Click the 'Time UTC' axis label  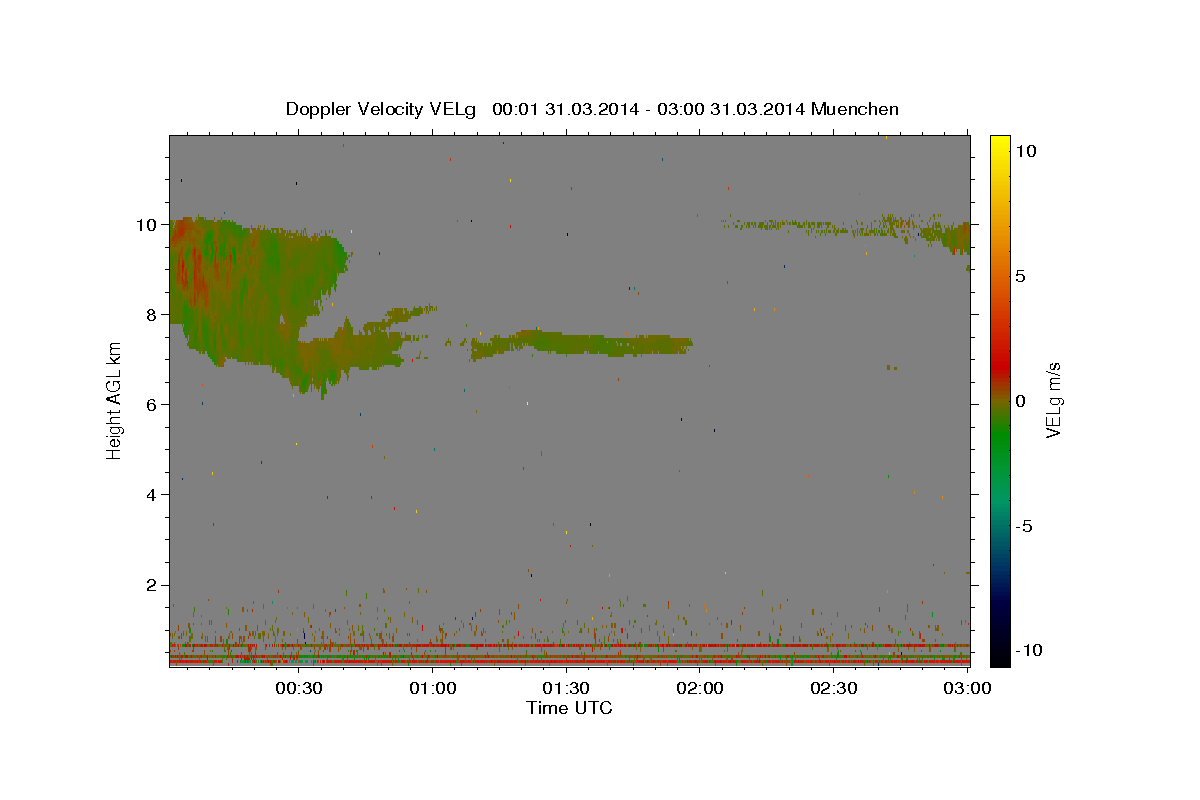(569, 708)
